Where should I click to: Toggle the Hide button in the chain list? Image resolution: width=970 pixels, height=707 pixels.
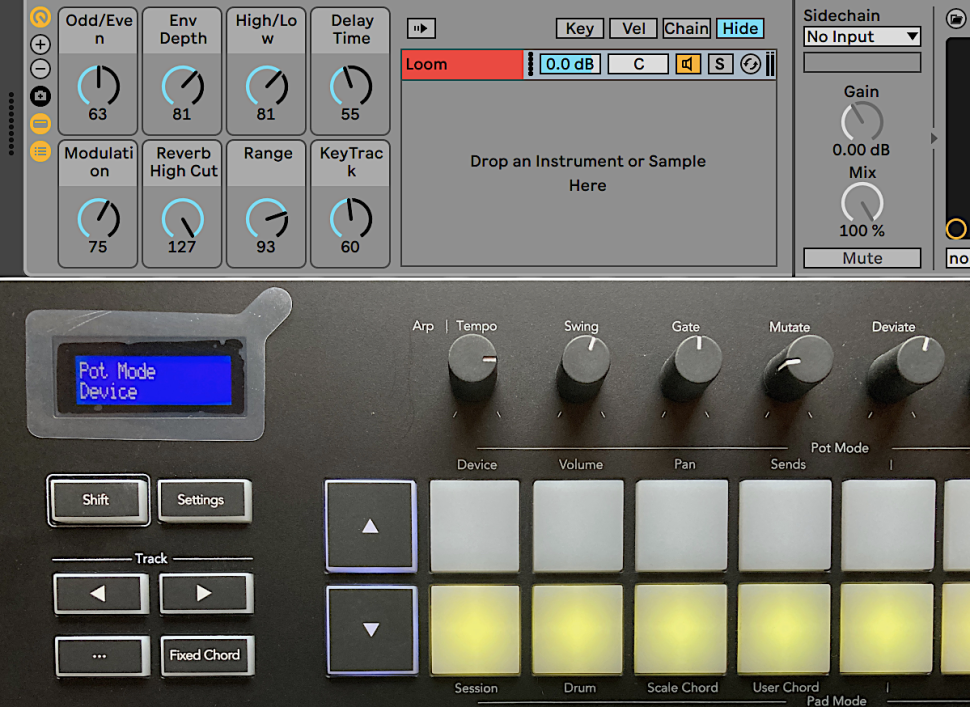[x=740, y=29]
